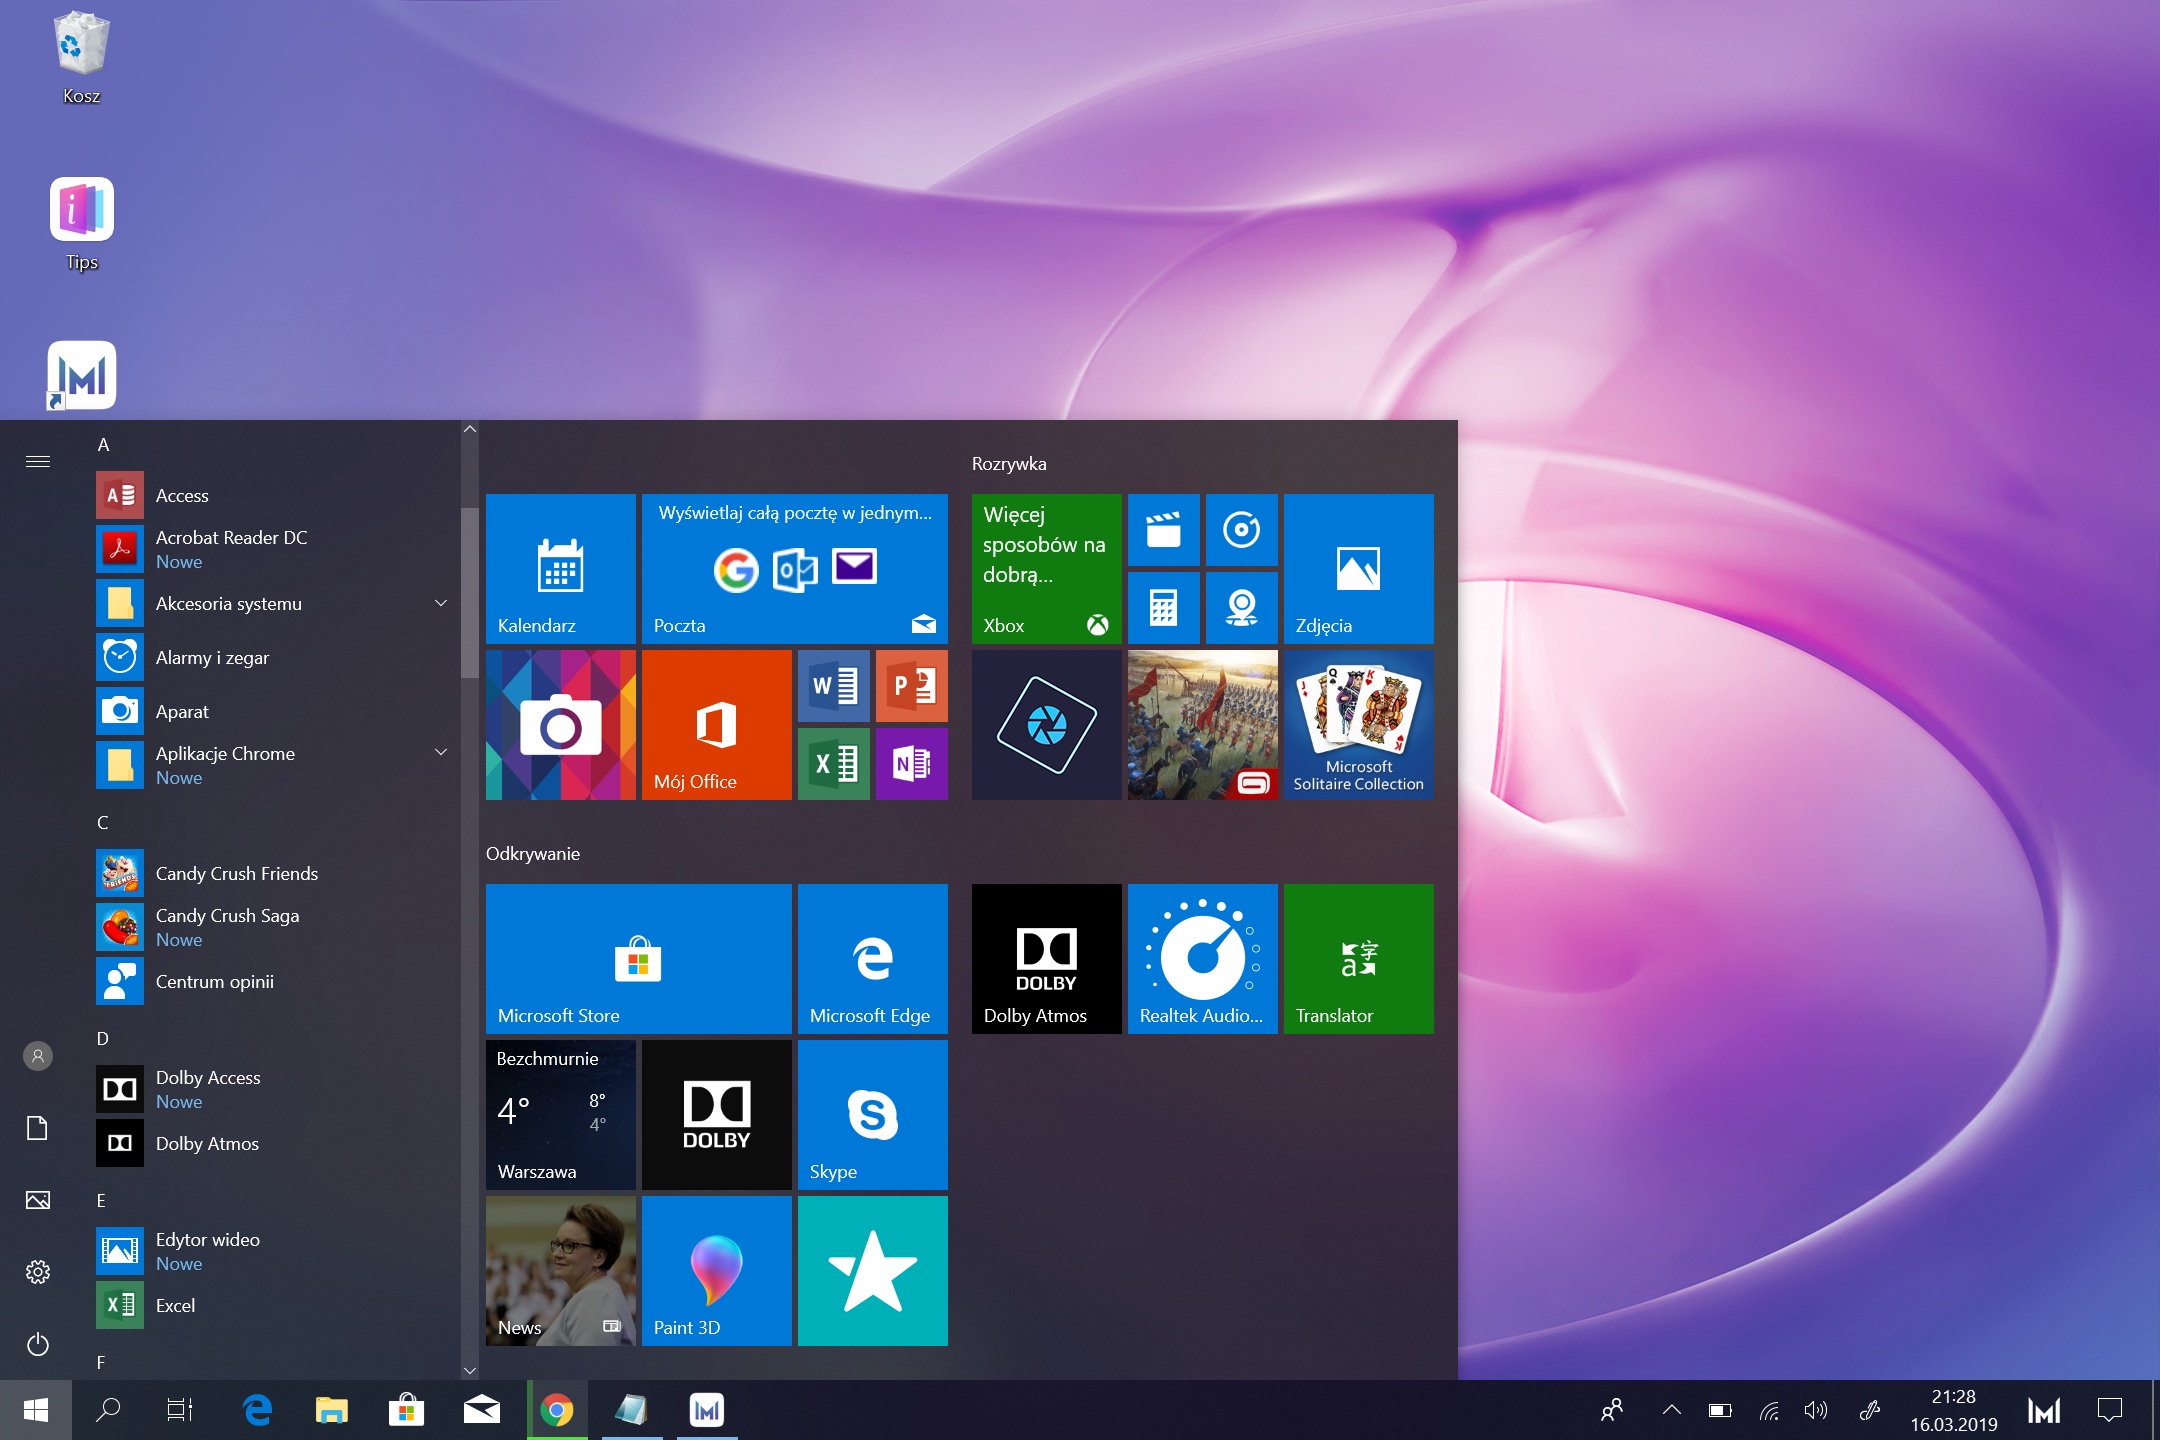Open Google Chrome from the taskbar
2160x1440 pixels.
(x=557, y=1410)
